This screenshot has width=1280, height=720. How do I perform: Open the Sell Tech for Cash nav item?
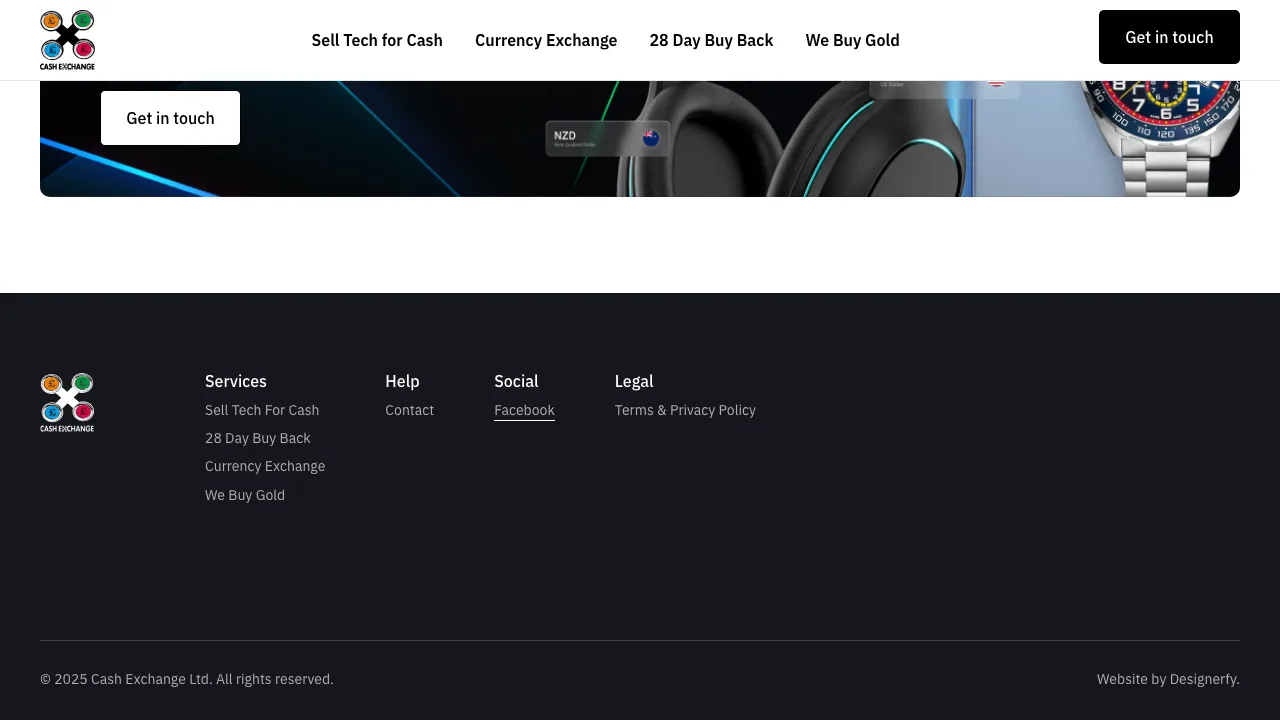pos(377,40)
